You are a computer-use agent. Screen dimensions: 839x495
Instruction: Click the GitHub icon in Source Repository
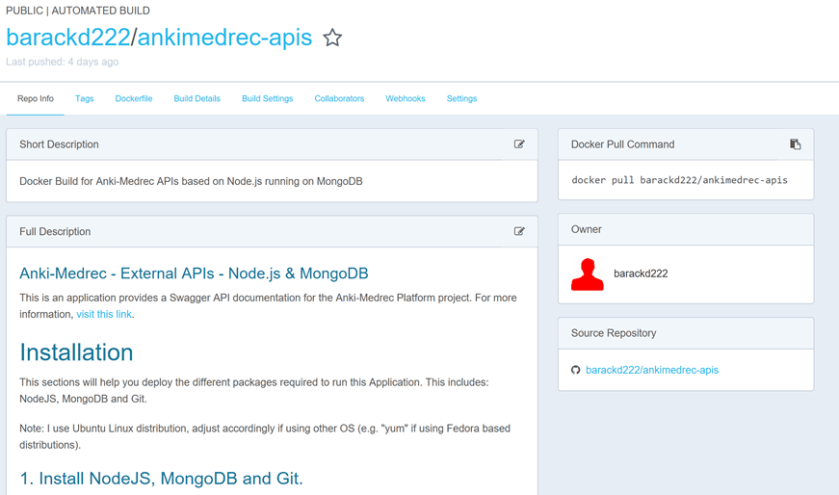[x=576, y=370]
